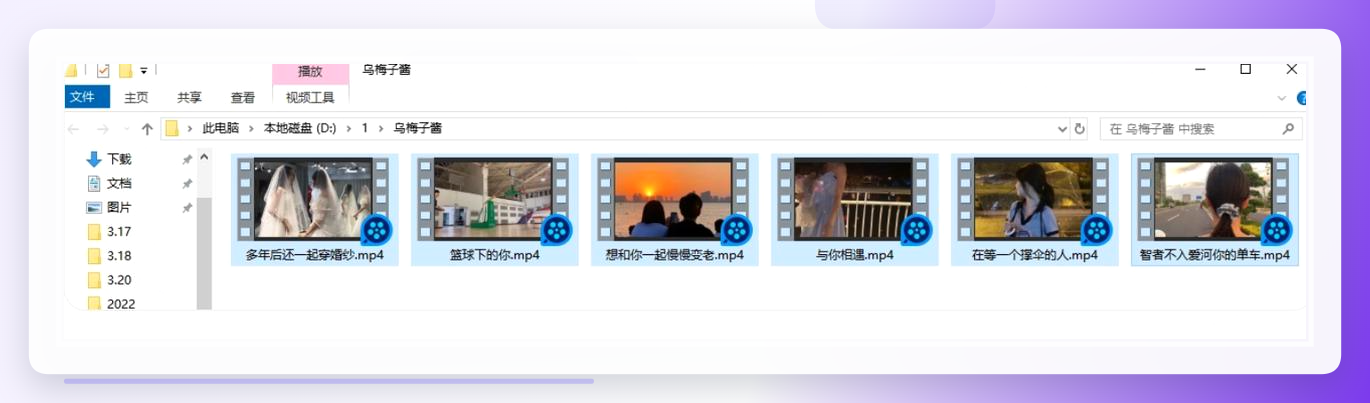Open recent locations dropdown arrow
The height and width of the screenshot is (403, 1370).
coord(126,129)
